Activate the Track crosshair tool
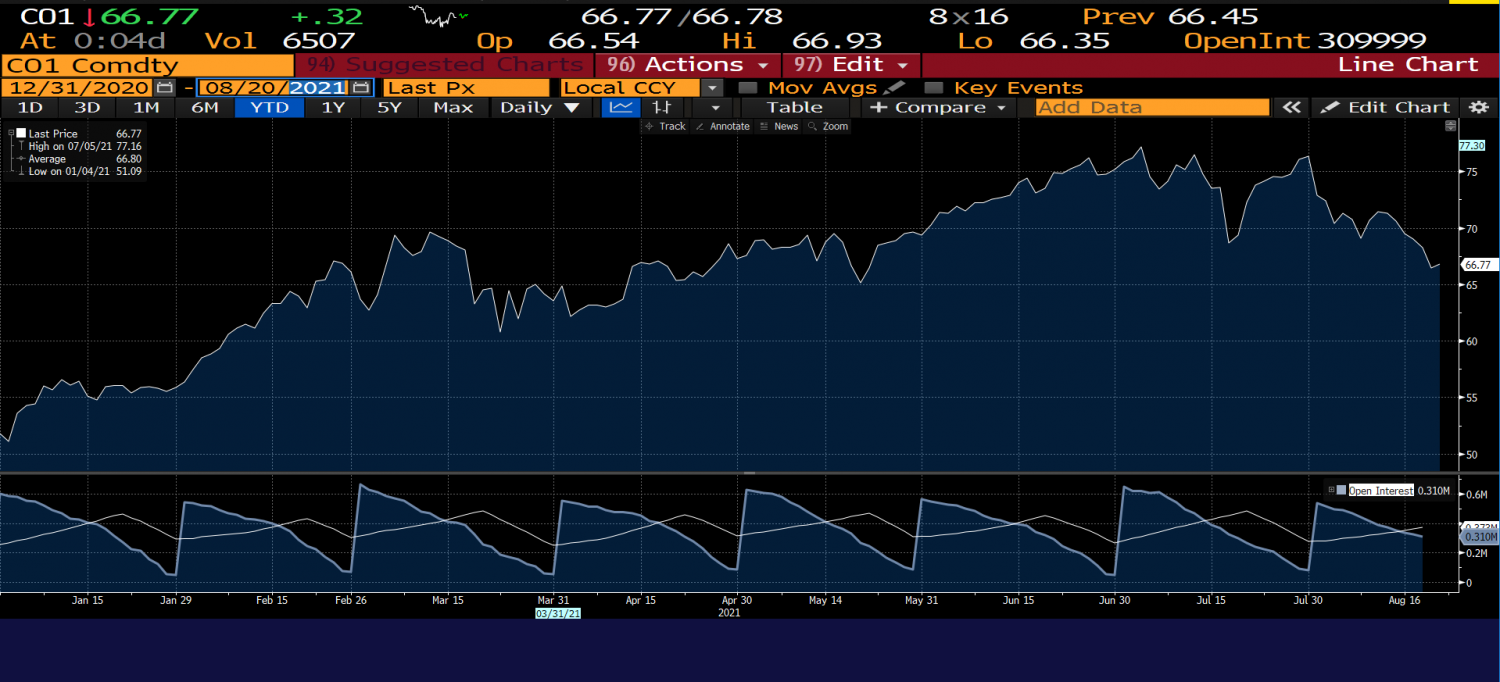This screenshot has width=1500, height=682. 666,126
